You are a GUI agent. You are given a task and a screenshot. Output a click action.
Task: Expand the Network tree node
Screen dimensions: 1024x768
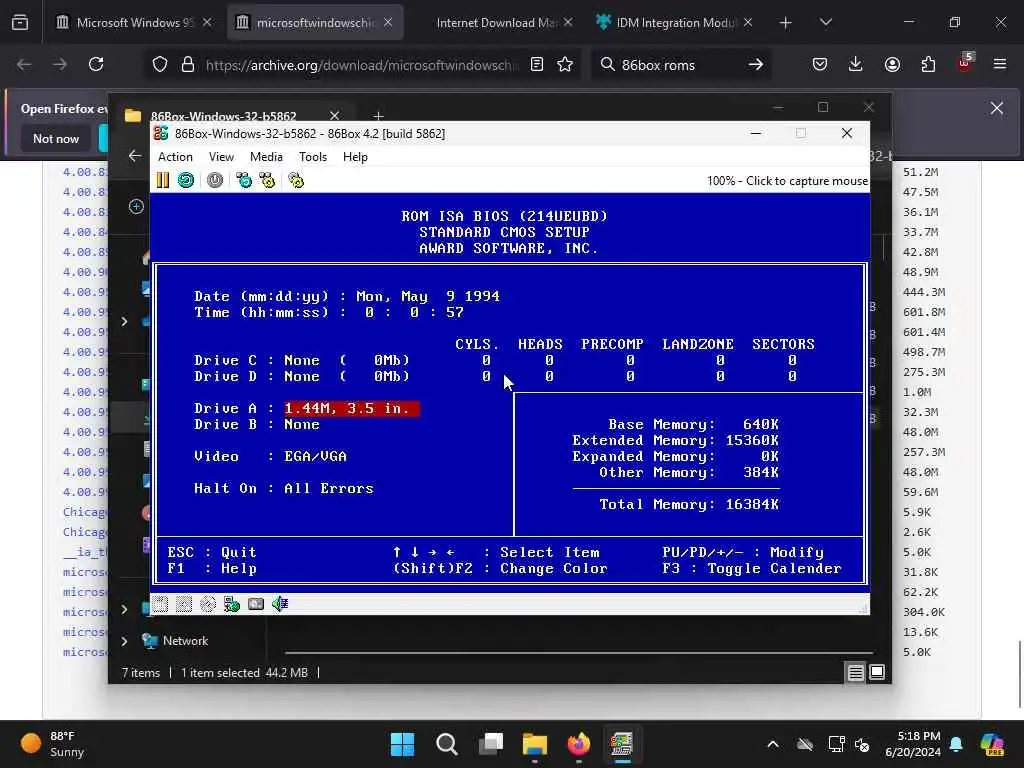124,641
